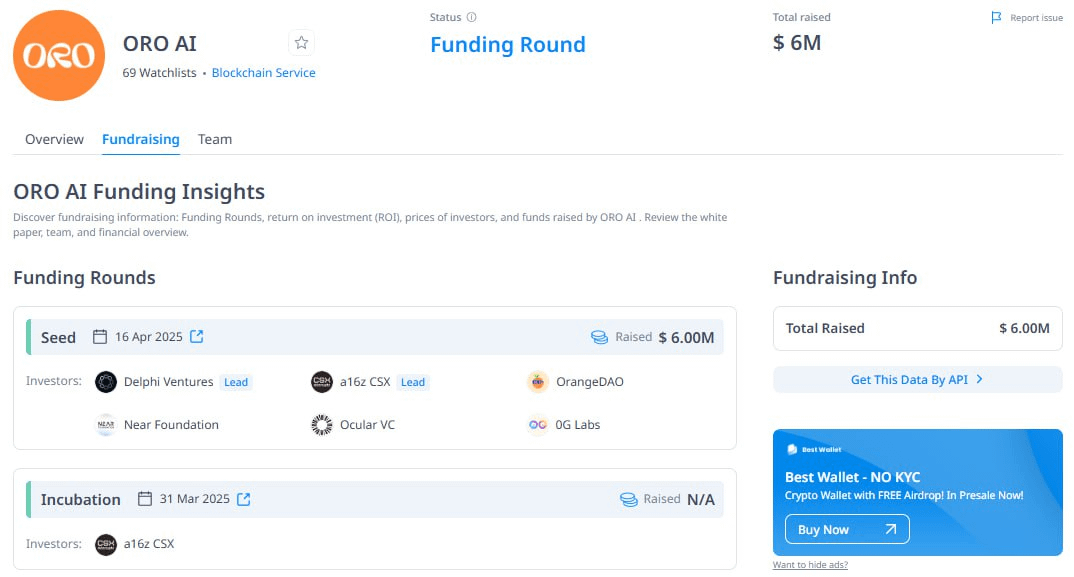Open Ocular VC investor name
Viewport: 1074px width, 577px height.
(367, 425)
